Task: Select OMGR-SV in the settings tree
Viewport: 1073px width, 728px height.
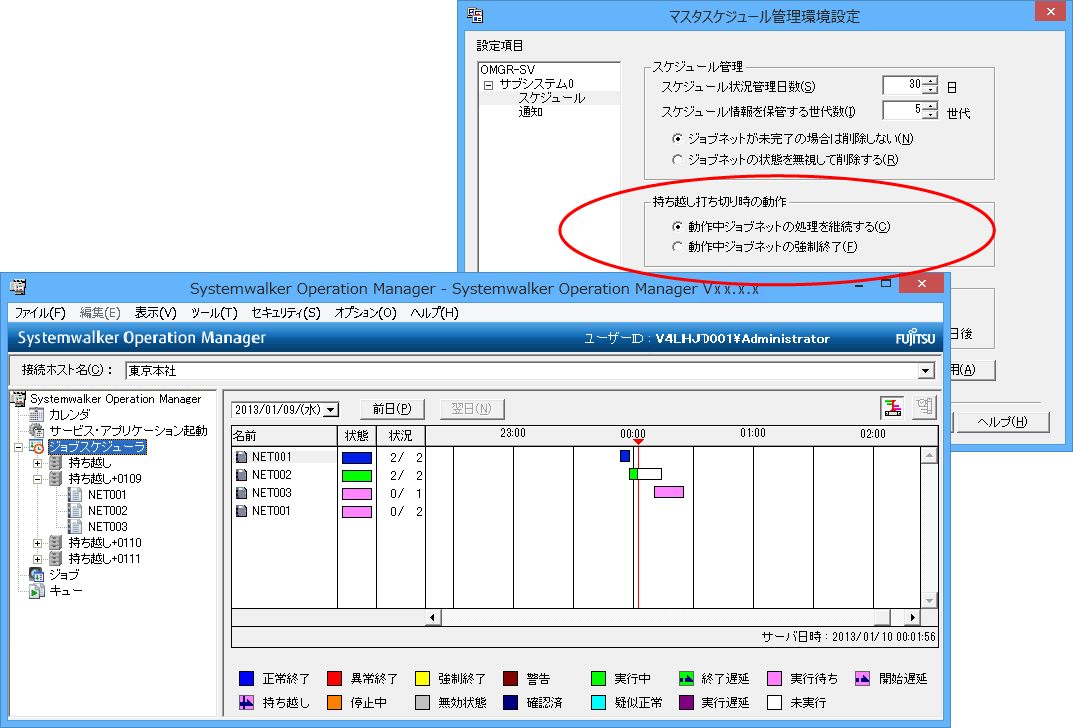Action: coord(507,70)
